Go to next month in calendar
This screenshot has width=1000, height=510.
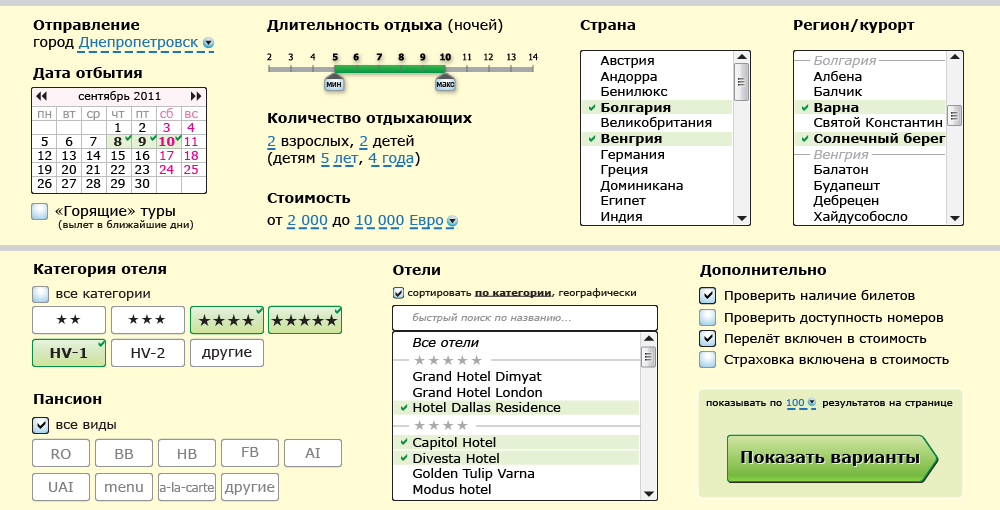(198, 96)
